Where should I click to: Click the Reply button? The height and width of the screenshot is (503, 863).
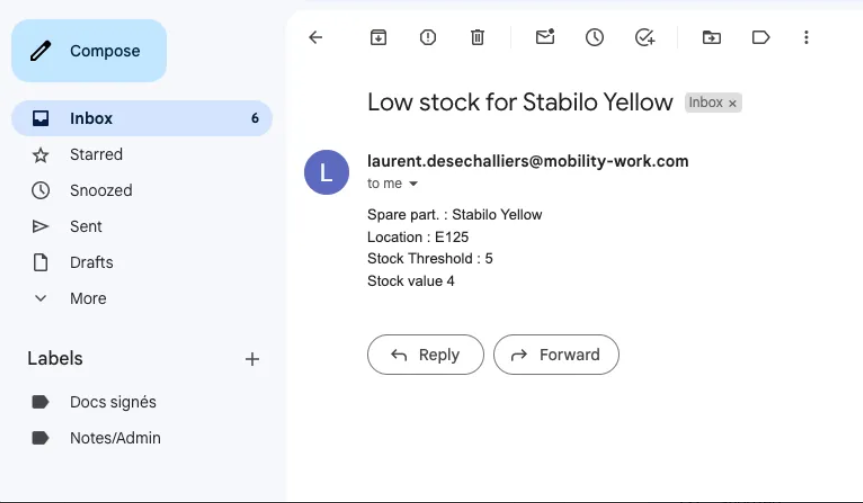pos(425,354)
